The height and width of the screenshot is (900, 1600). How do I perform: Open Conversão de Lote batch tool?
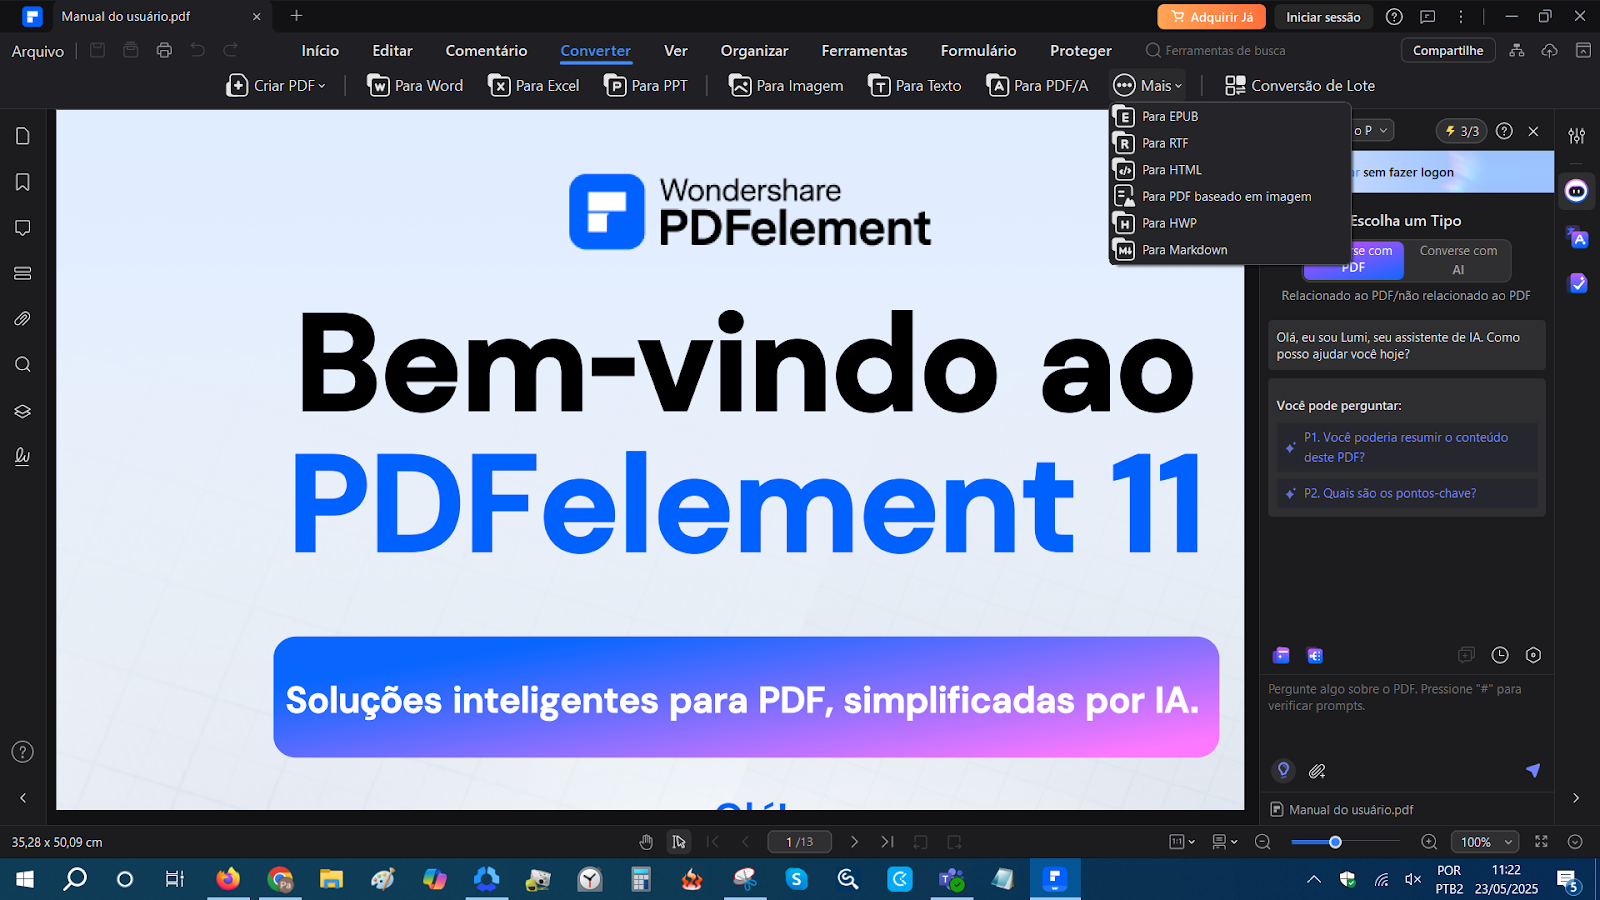click(x=1300, y=86)
